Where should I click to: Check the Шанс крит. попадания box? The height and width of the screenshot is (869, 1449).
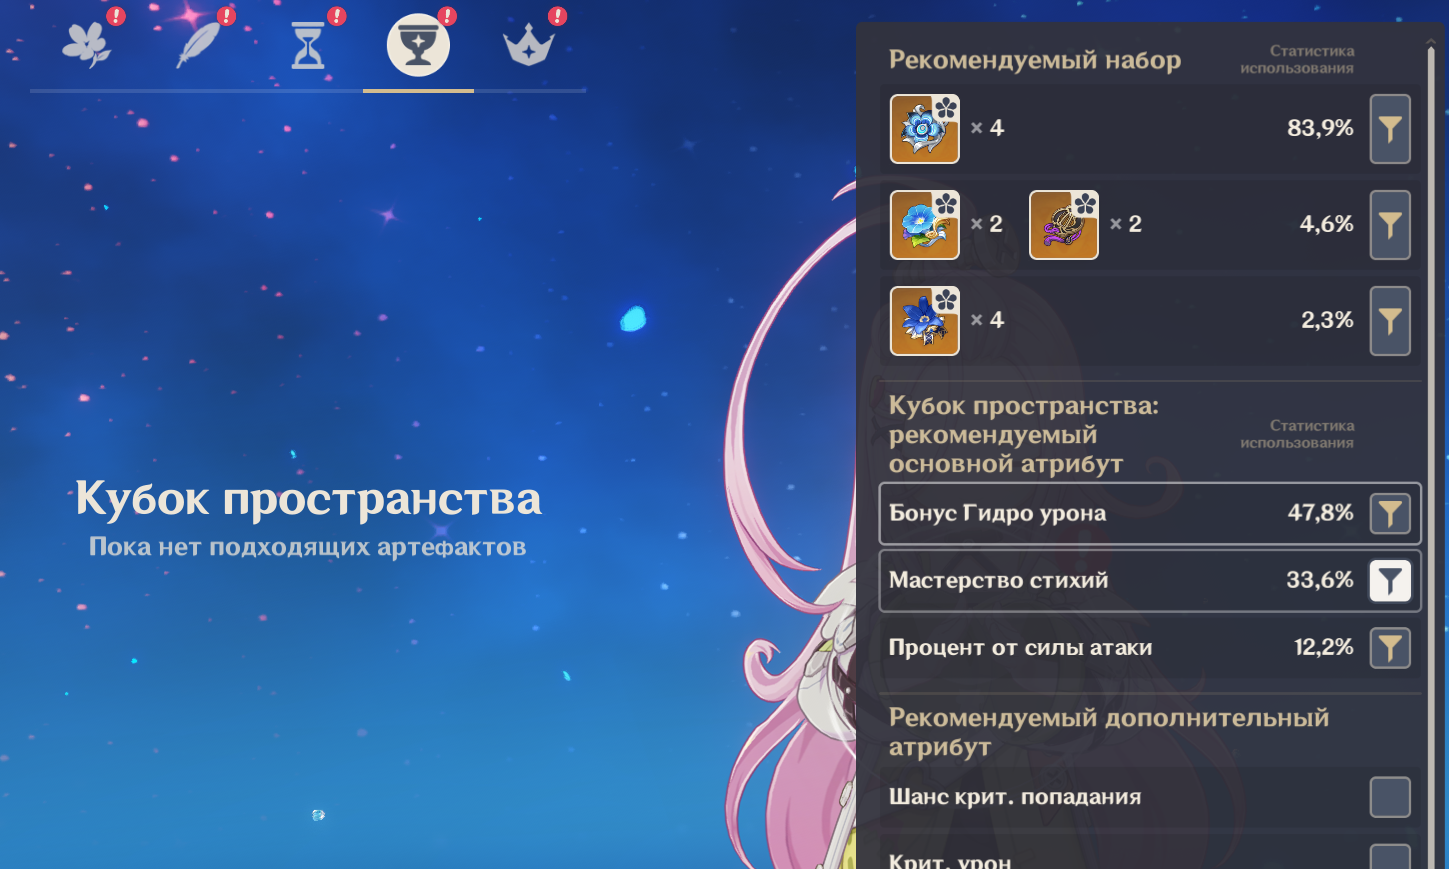(x=1390, y=797)
